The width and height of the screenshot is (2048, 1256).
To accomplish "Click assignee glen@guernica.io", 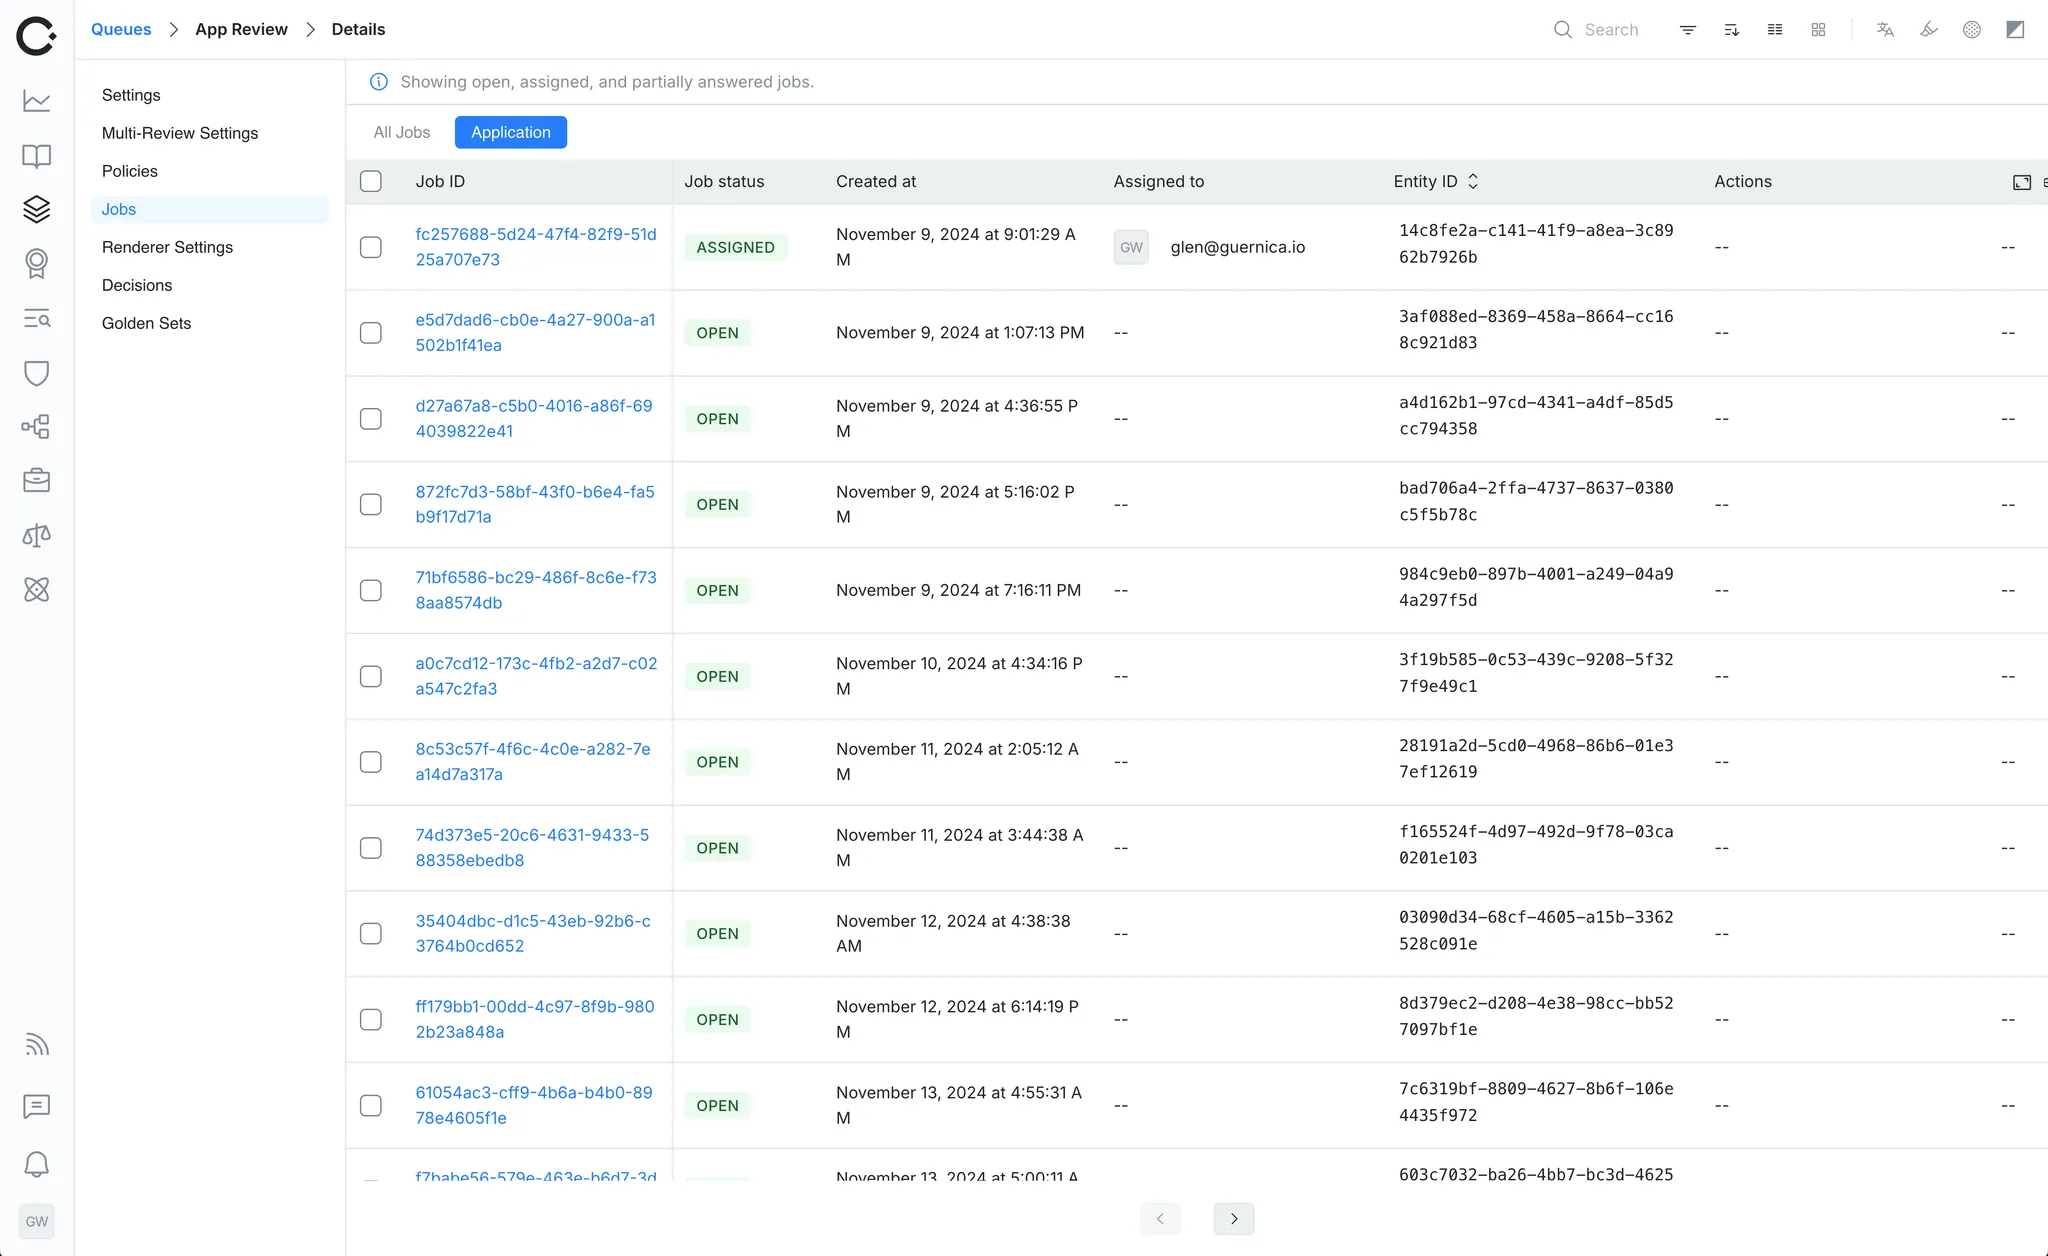I will pyautogui.click(x=1237, y=247).
